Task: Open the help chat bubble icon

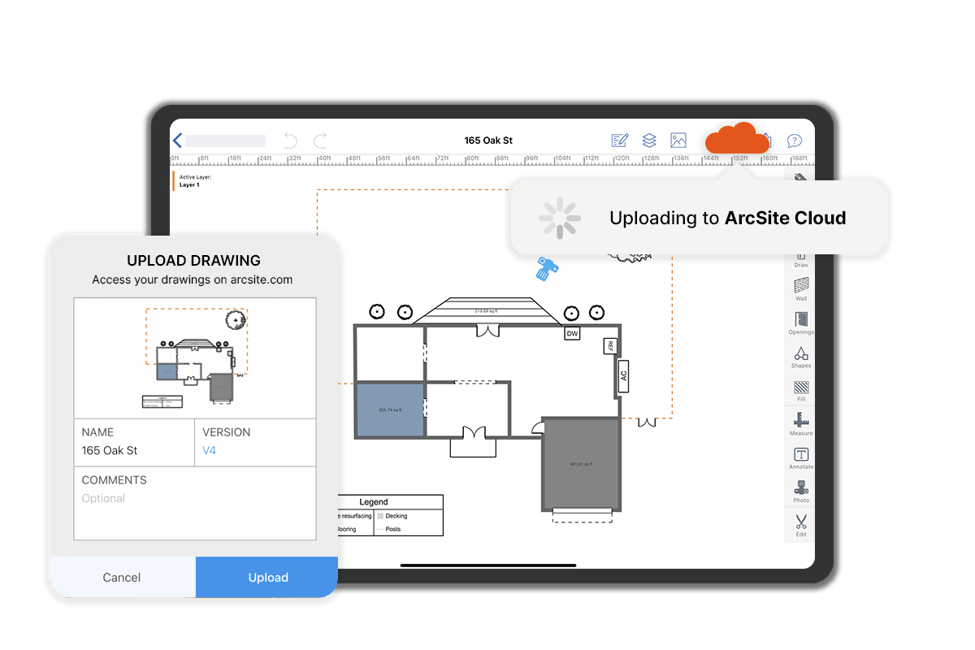Action: (795, 141)
